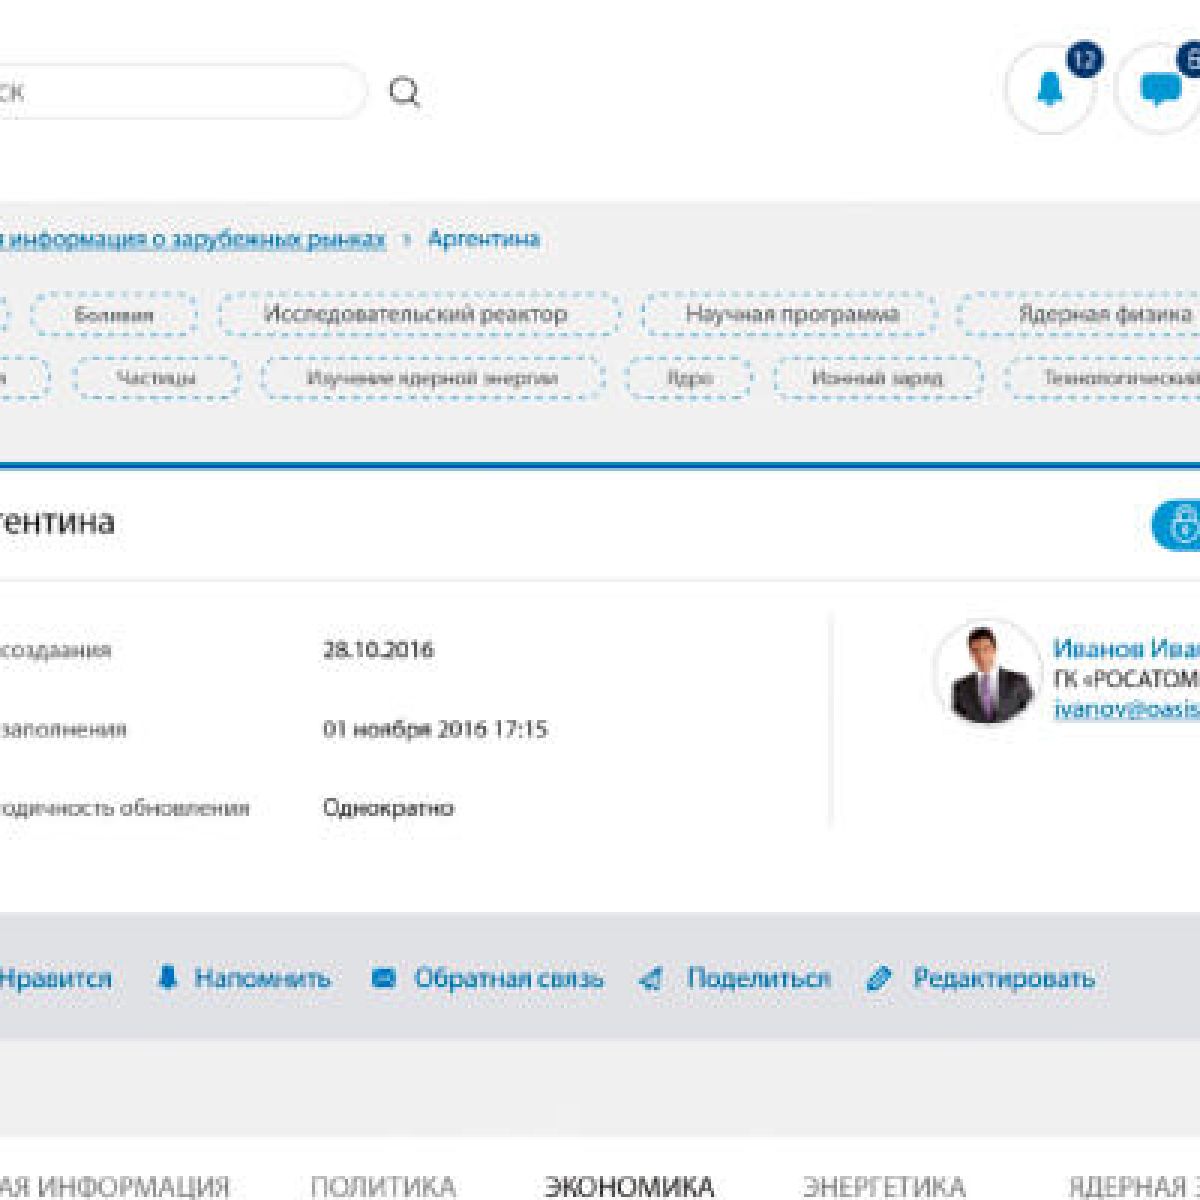Select the Ионный заряд tag

(877, 378)
